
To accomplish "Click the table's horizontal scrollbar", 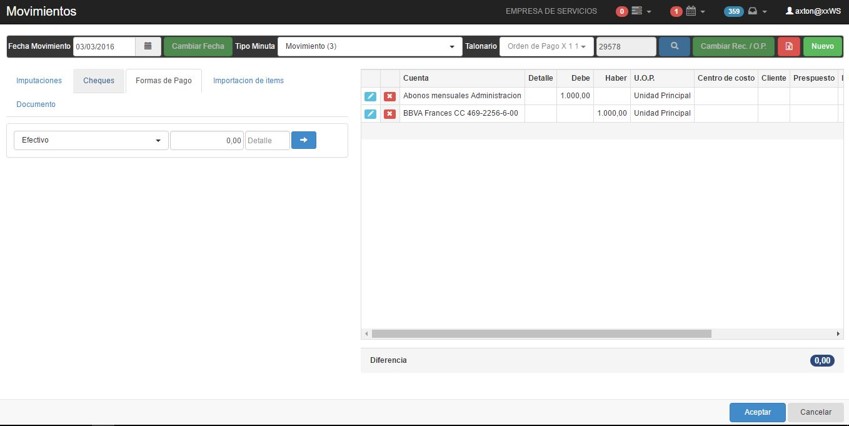I will 541,334.
